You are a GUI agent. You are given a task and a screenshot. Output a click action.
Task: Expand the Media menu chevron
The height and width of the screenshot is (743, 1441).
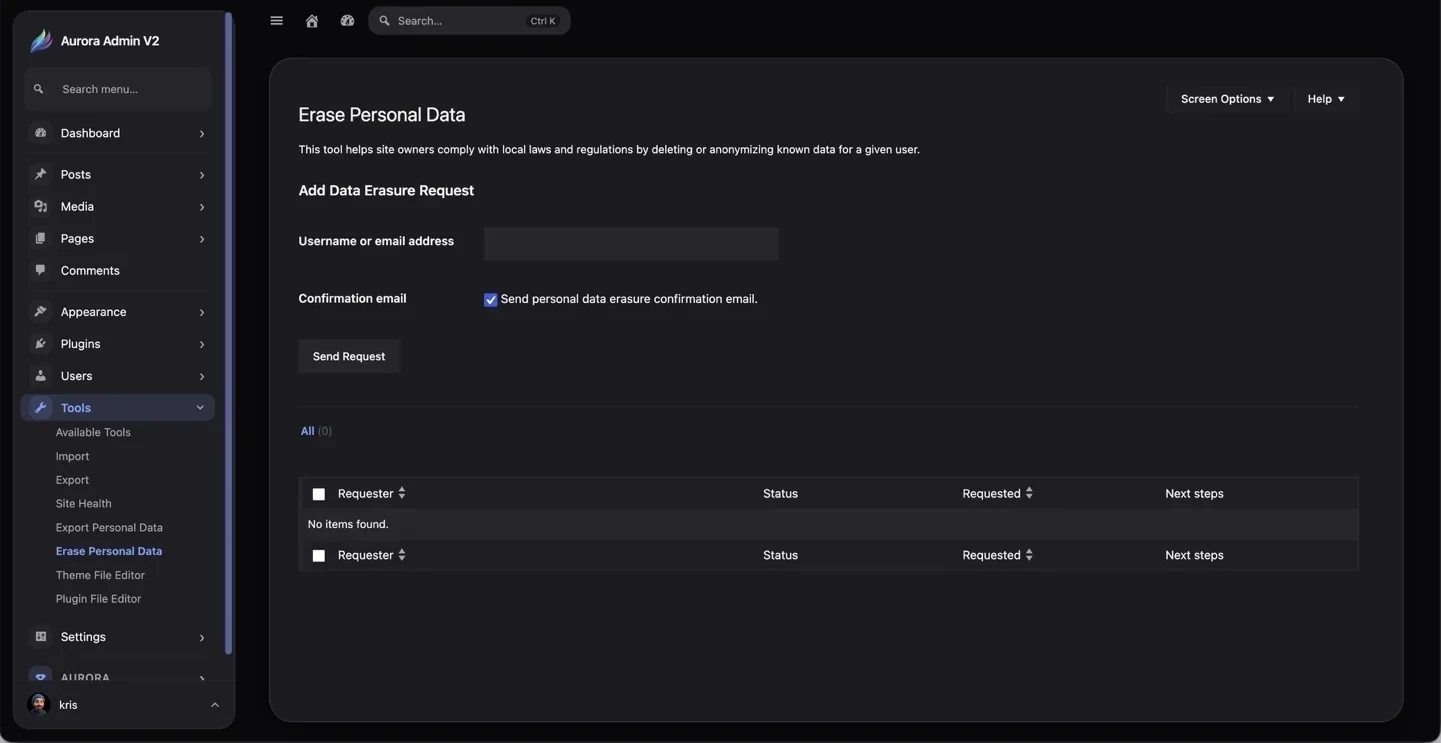[202, 207]
